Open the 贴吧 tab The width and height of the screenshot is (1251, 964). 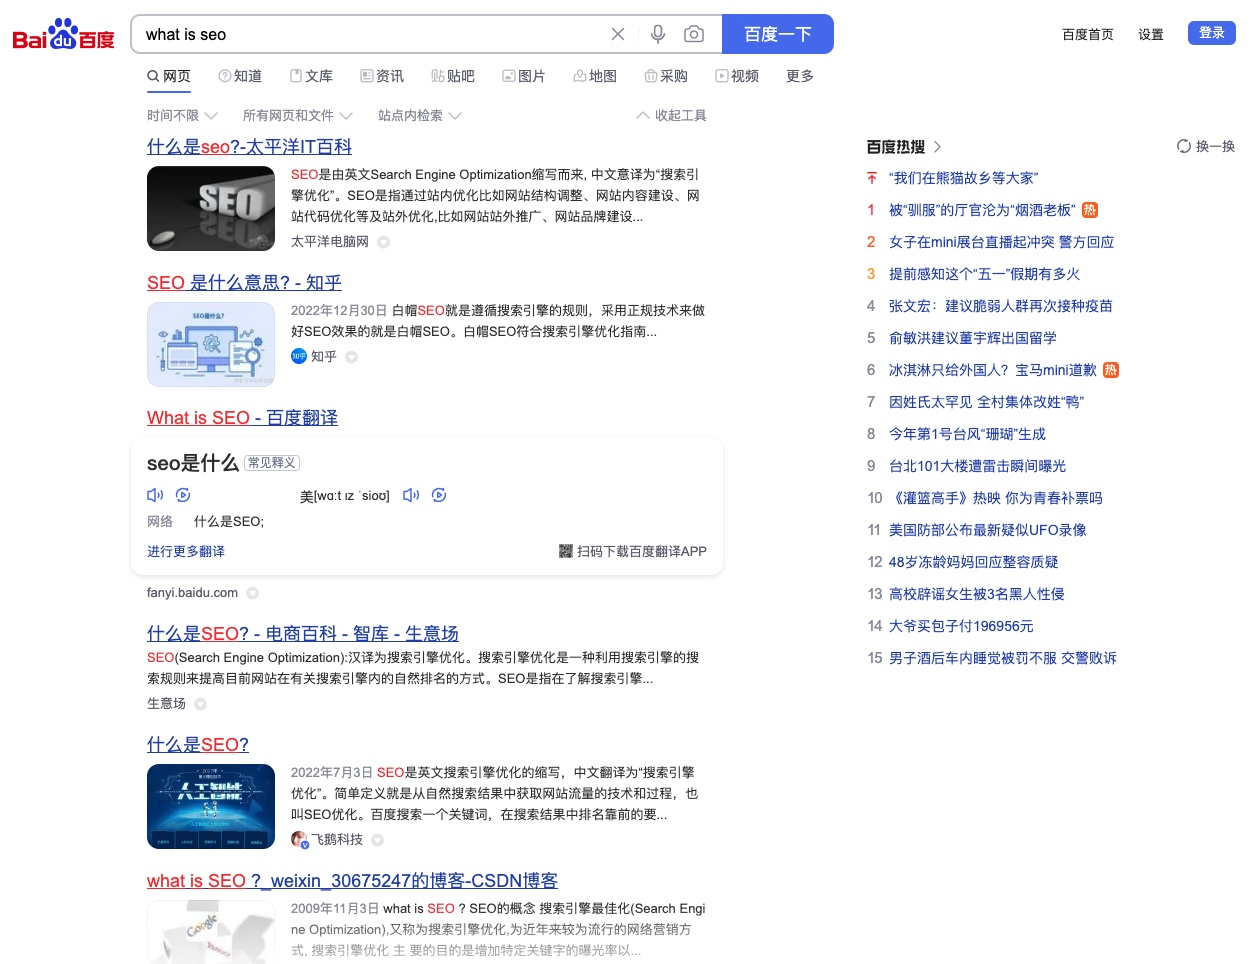coord(453,76)
